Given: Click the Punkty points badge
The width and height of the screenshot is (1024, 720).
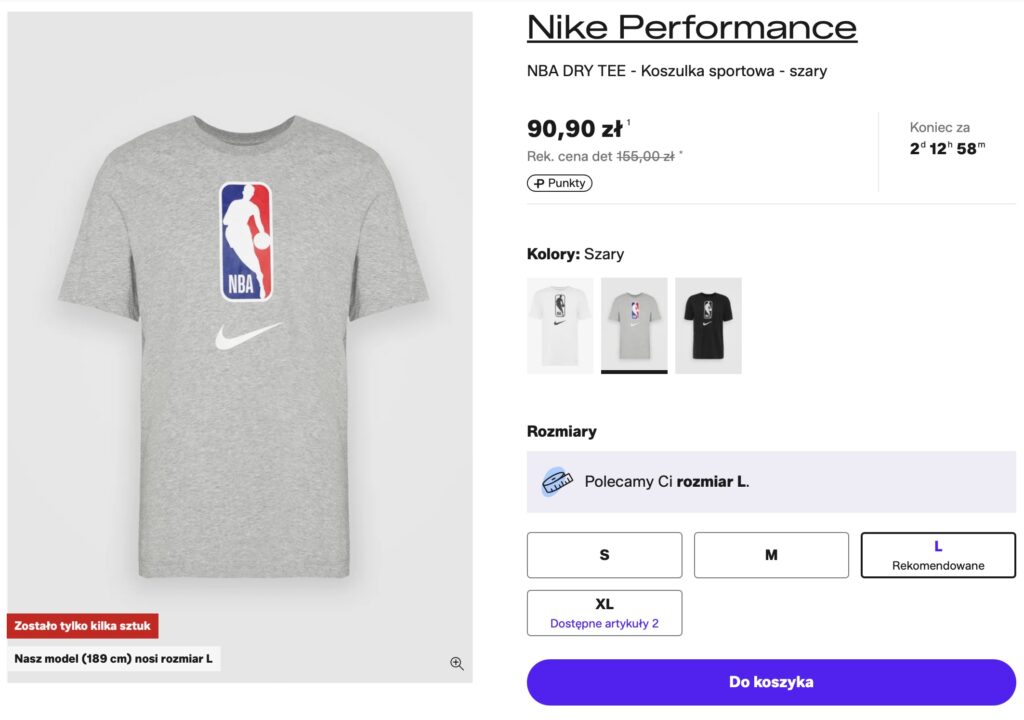Looking at the screenshot, I should [559, 183].
